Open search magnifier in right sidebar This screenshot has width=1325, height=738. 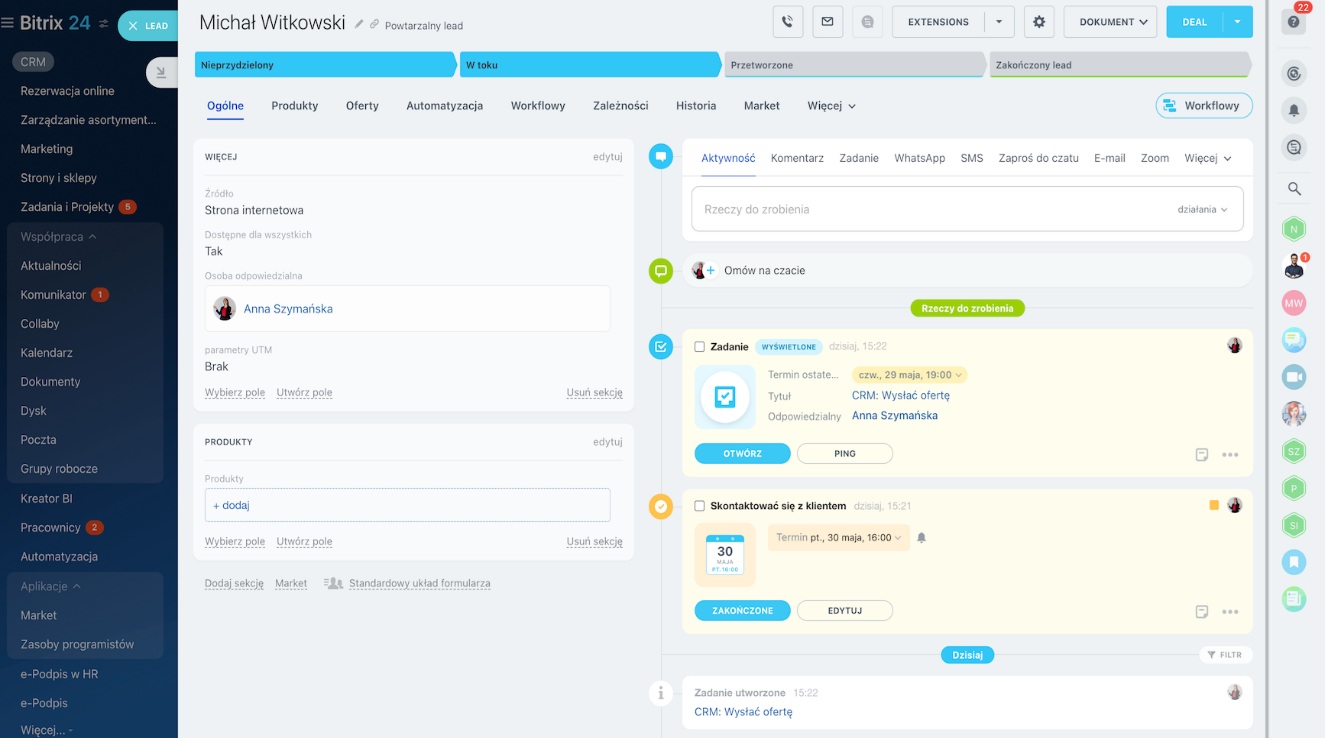[x=1294, y=188]
